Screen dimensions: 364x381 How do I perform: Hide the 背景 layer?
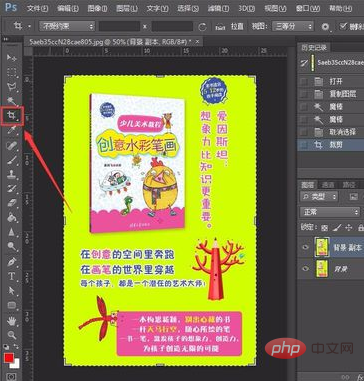[x=305, y=268]
